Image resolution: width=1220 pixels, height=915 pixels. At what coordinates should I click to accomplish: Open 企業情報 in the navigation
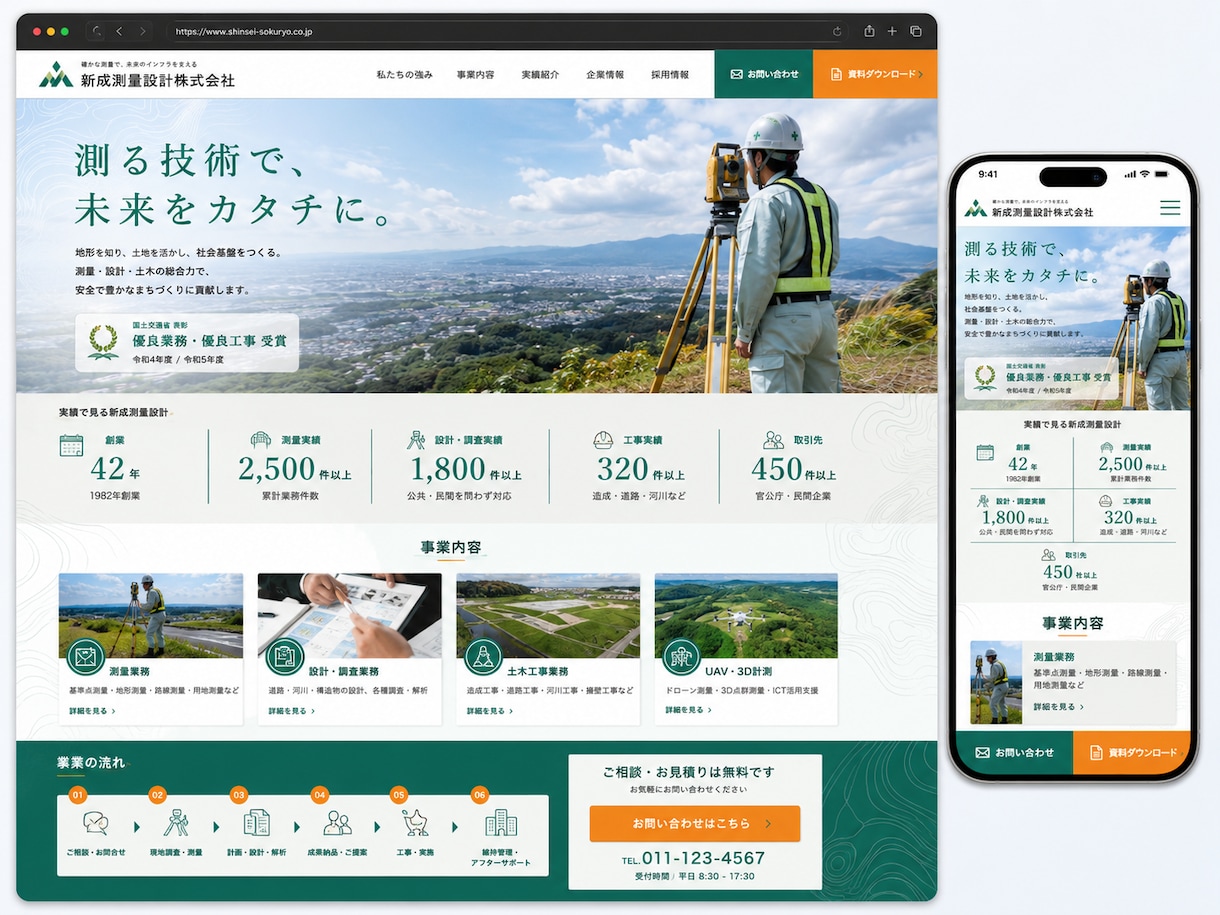coord(605,75)
